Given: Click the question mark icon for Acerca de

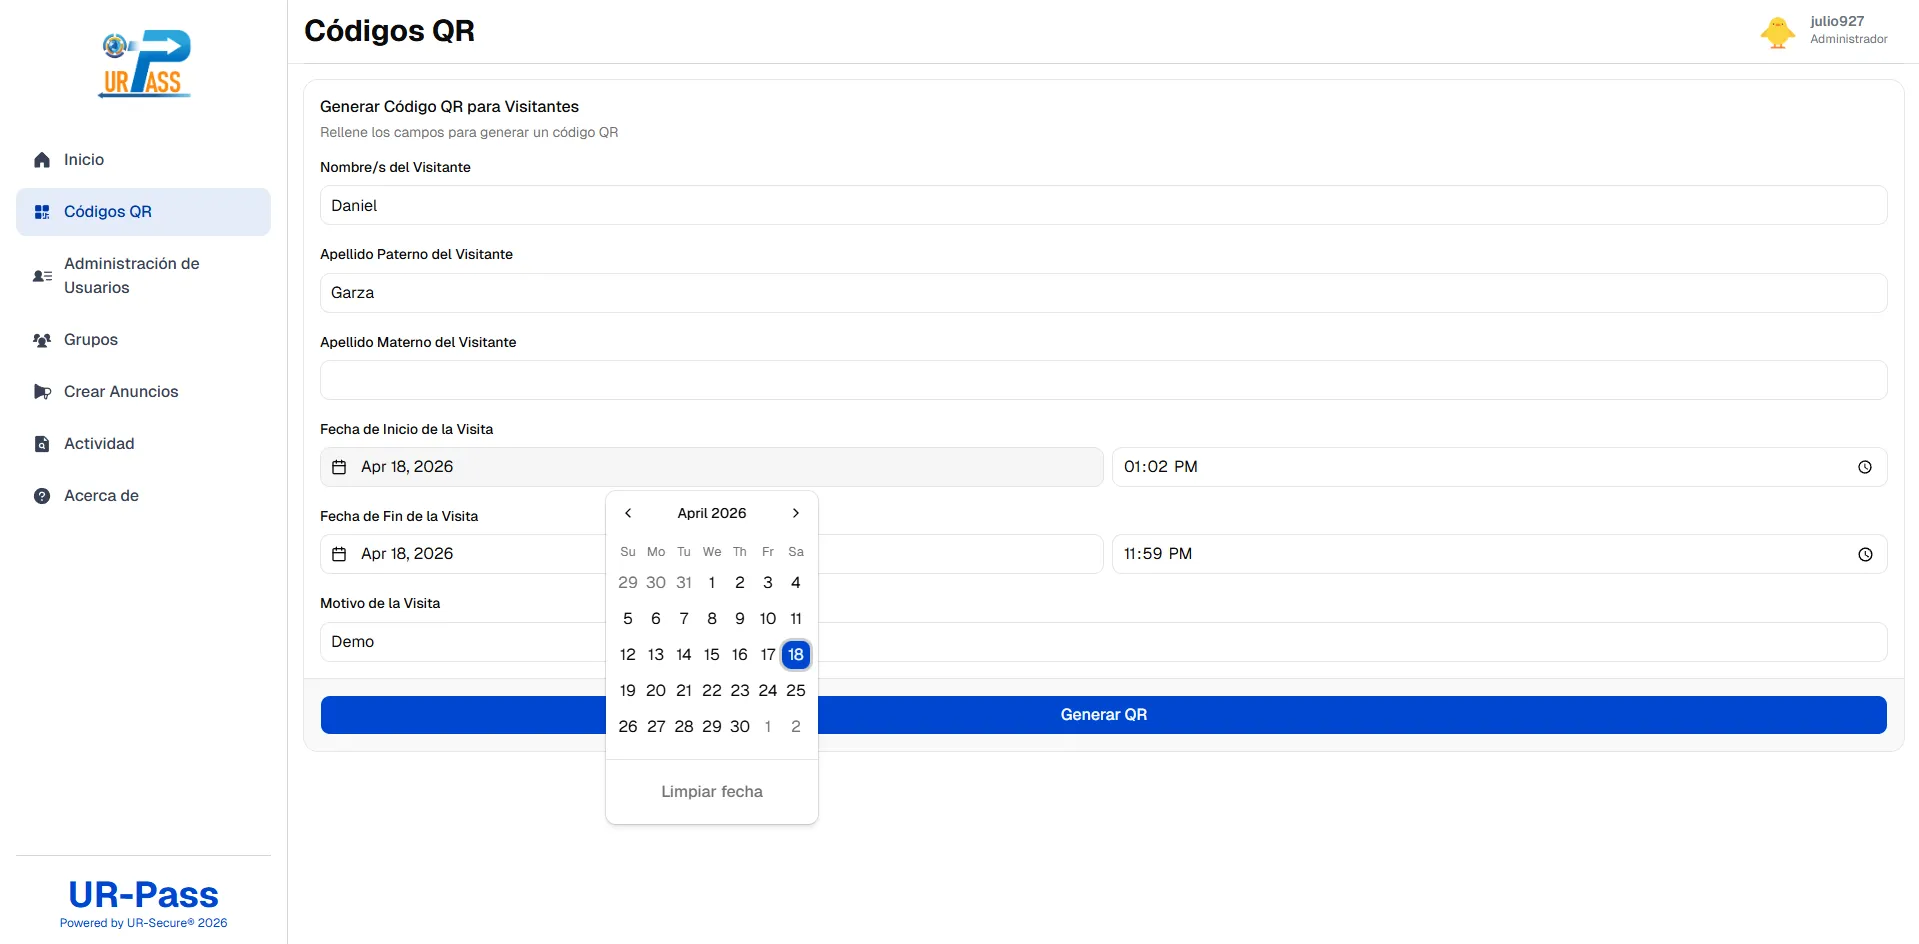Looking at the screenshot, I should point(42,496).
